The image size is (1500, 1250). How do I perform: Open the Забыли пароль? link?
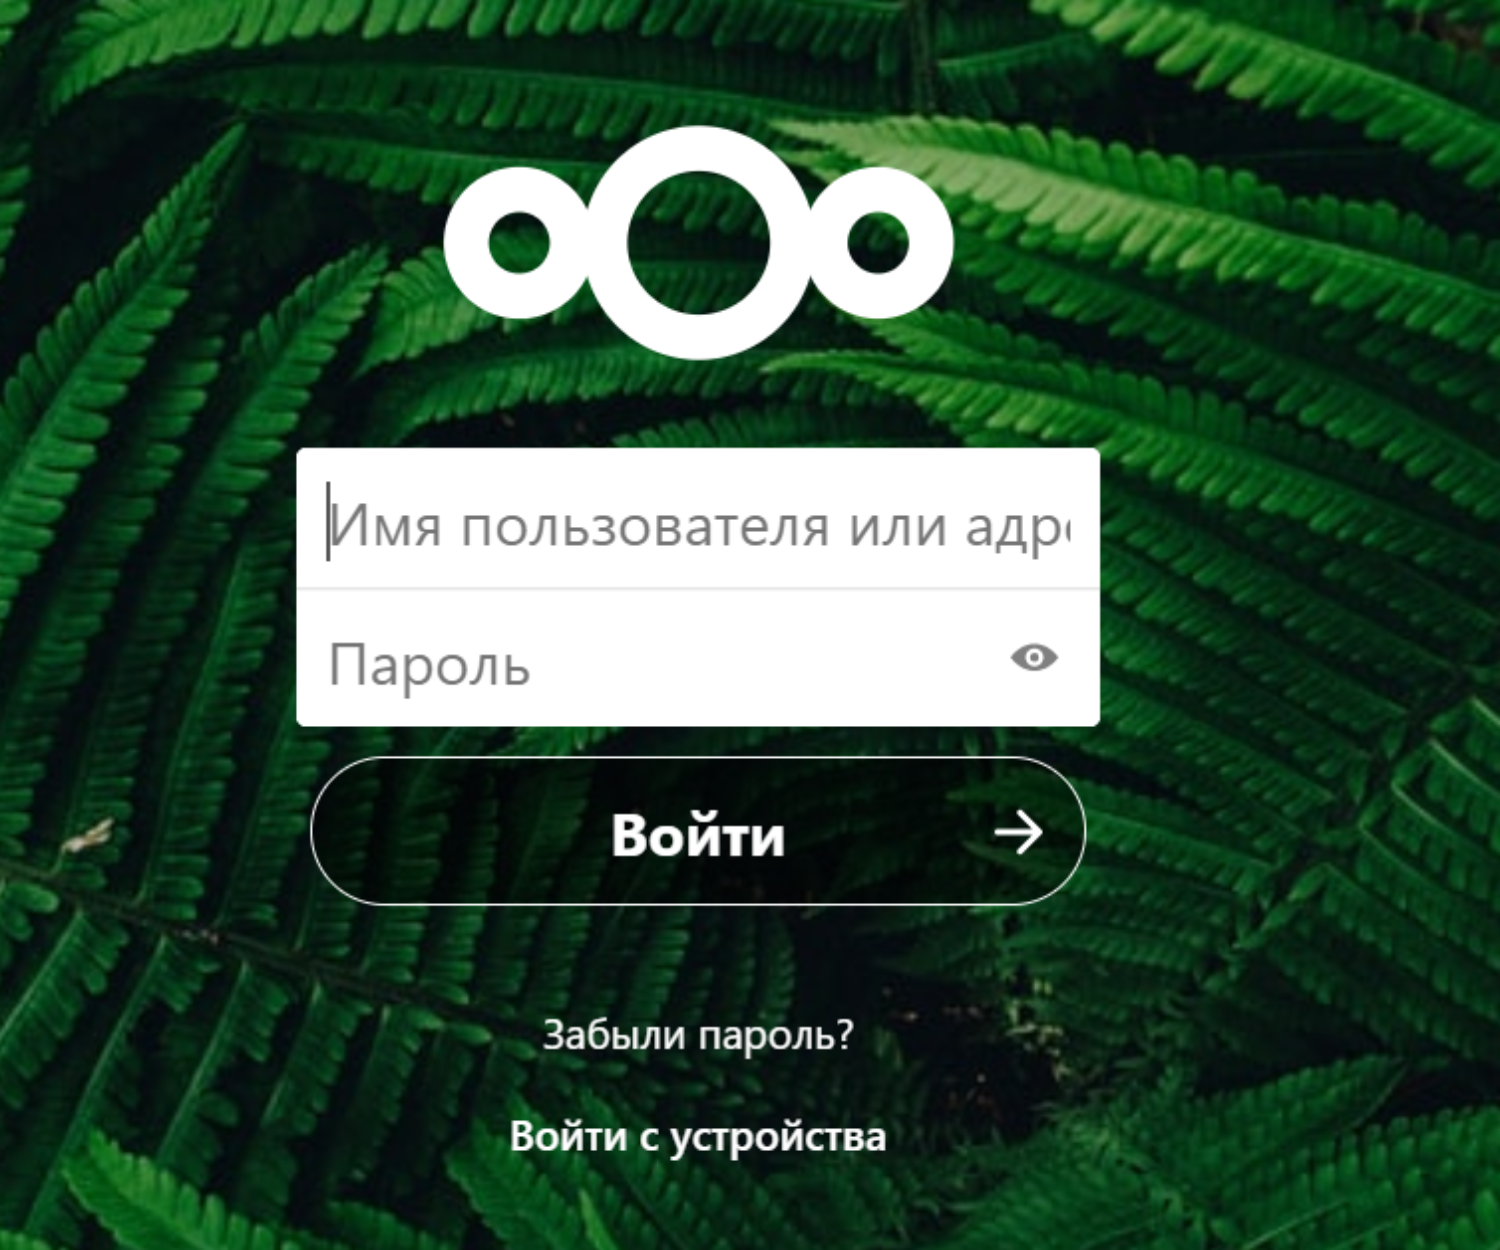click(698, 1035)
